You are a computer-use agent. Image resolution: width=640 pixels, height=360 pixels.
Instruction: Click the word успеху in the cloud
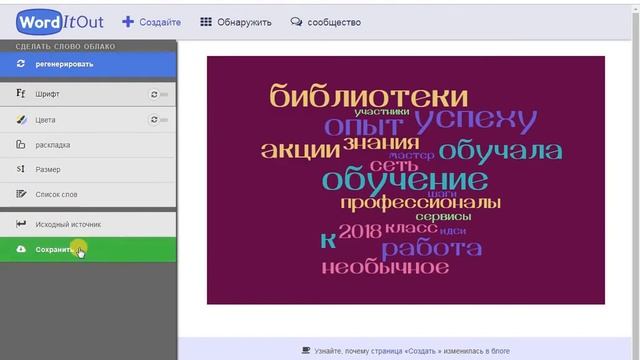[x=476, y=121]
